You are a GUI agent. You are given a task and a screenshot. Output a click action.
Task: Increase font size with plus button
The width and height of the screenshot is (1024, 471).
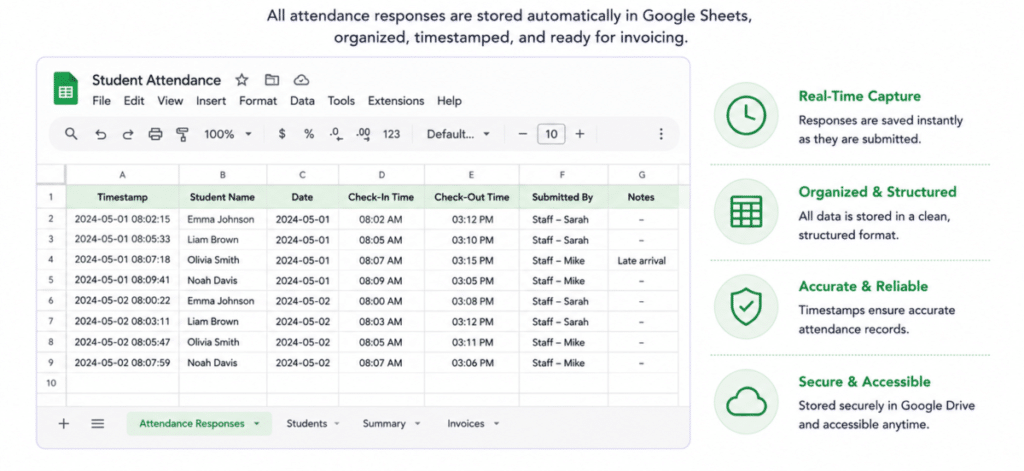tap(580, 134)
